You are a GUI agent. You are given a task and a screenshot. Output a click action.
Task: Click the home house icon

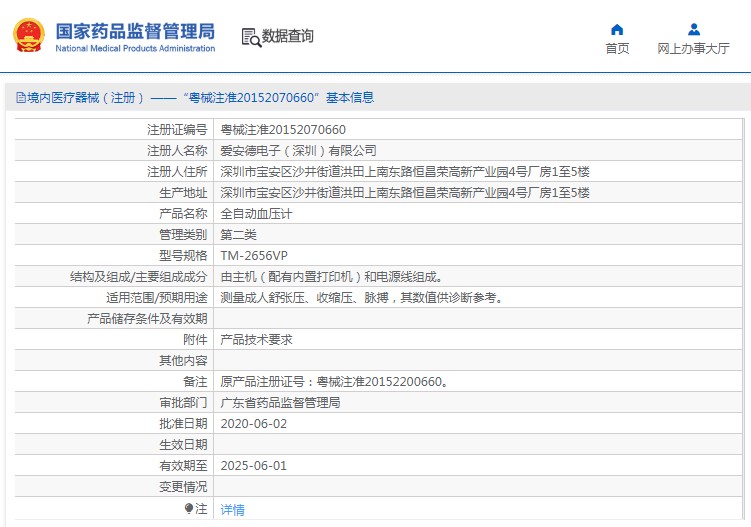(617, 30)
